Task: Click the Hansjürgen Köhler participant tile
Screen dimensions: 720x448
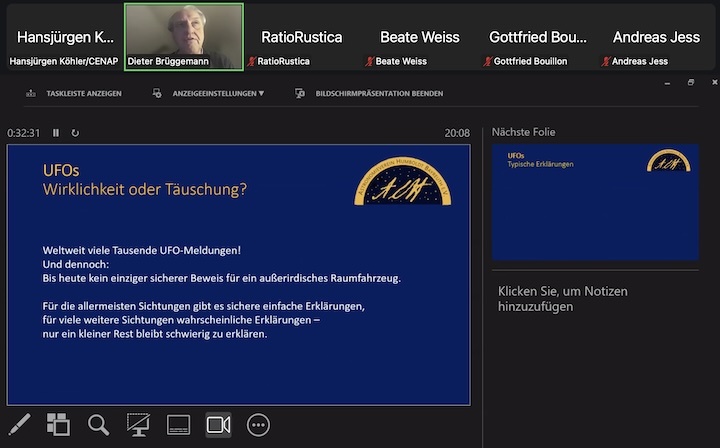Action: point(64,37)
